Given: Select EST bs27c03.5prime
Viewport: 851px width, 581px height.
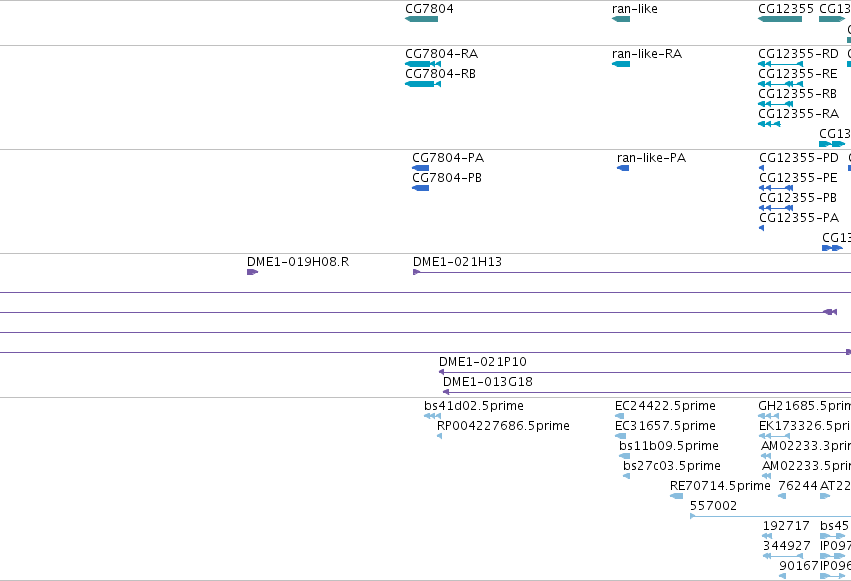Looking at the screenshot, I should pyautogui.click(x=626, y=476).
